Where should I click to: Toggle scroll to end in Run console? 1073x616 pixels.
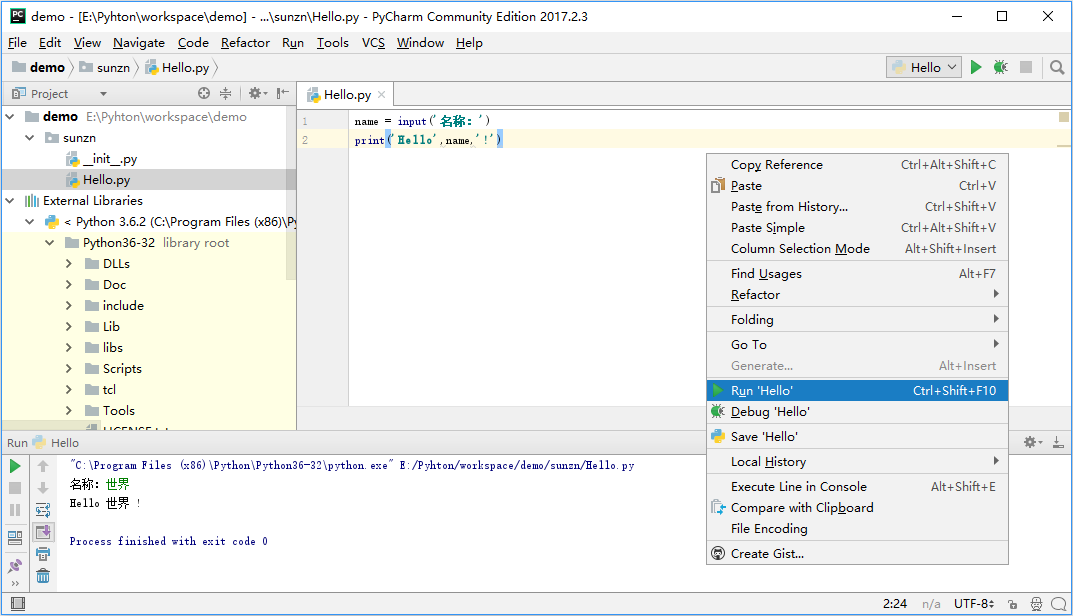43,532
